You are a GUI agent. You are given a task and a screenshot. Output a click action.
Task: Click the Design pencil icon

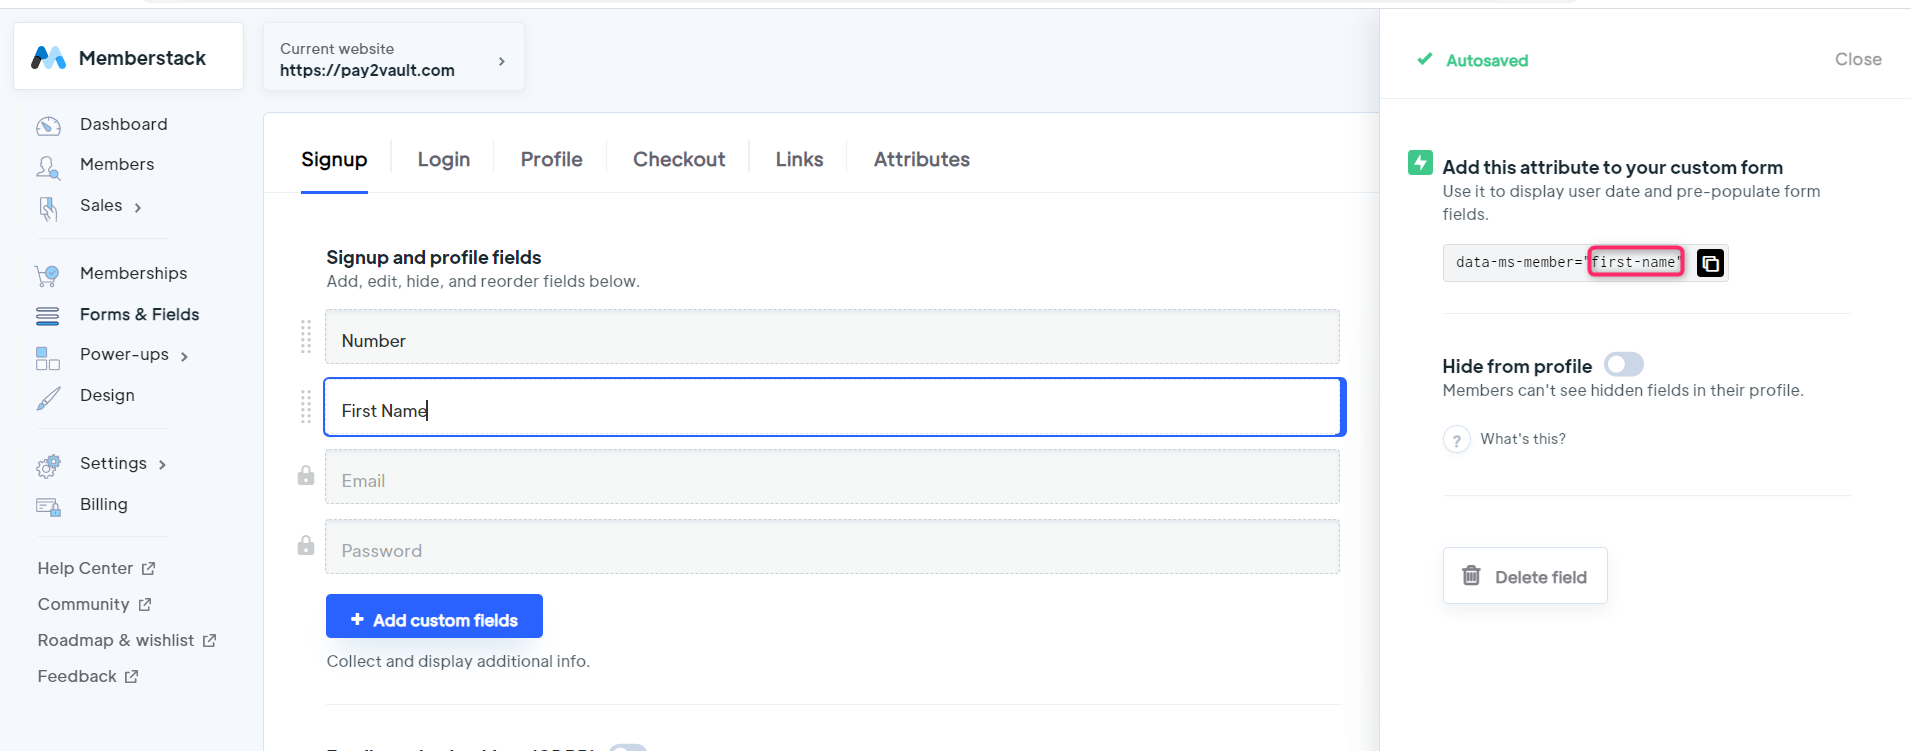click(48, 398)
